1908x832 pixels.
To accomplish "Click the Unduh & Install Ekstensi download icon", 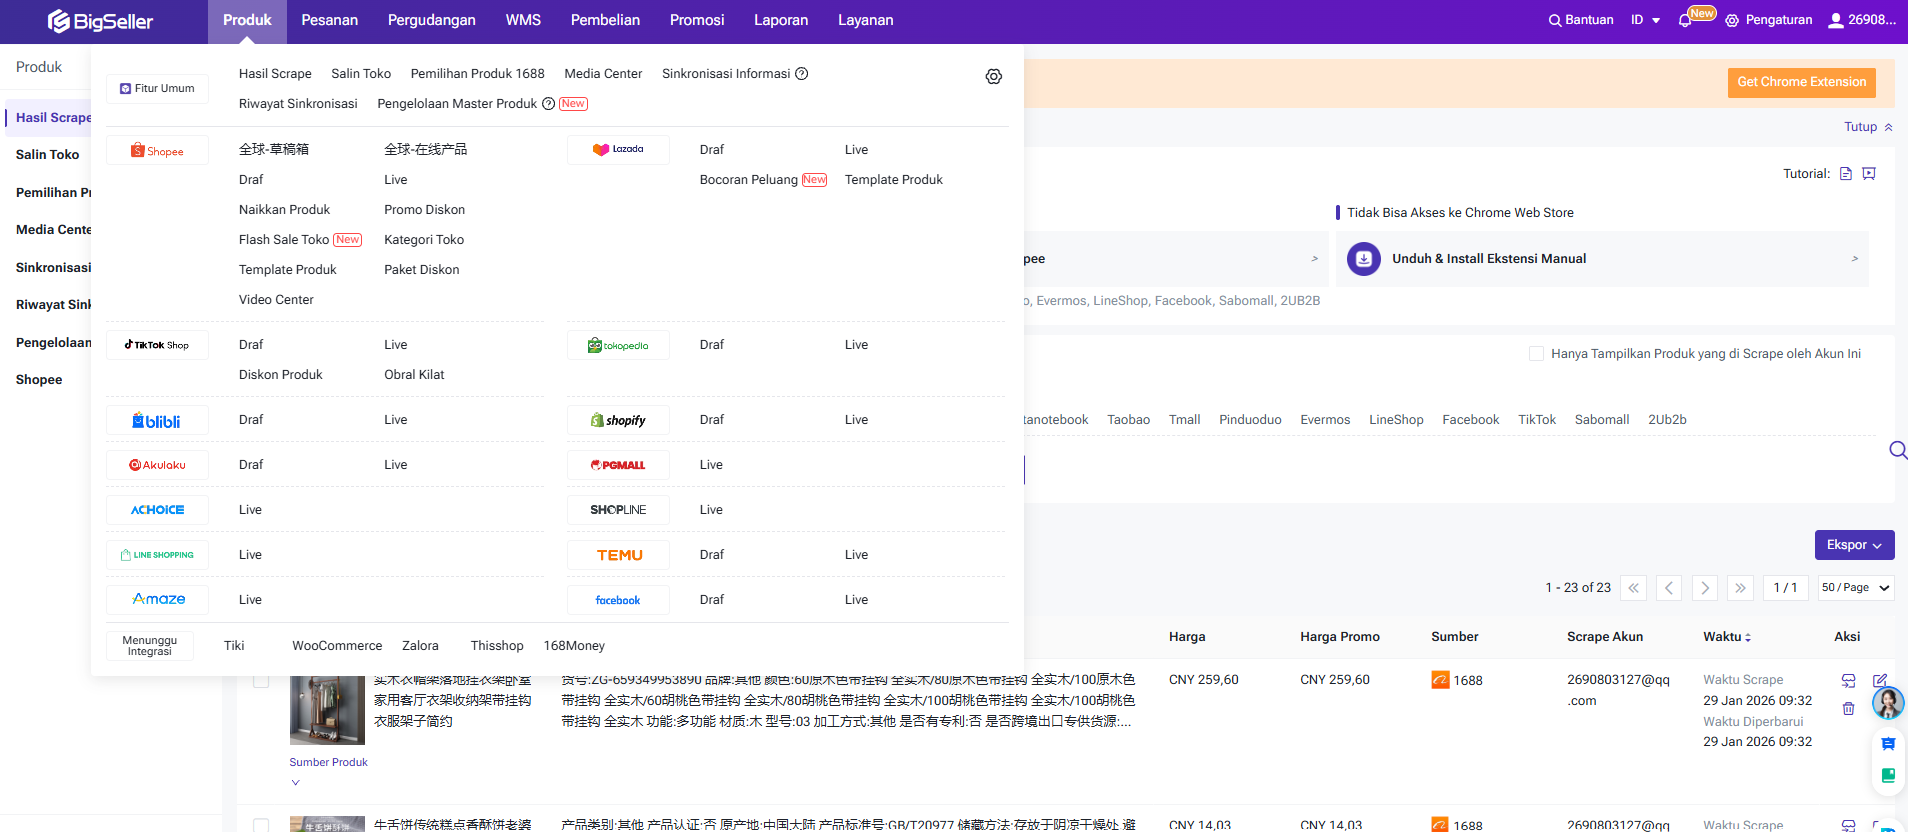I will click(x=1363, y=259).
